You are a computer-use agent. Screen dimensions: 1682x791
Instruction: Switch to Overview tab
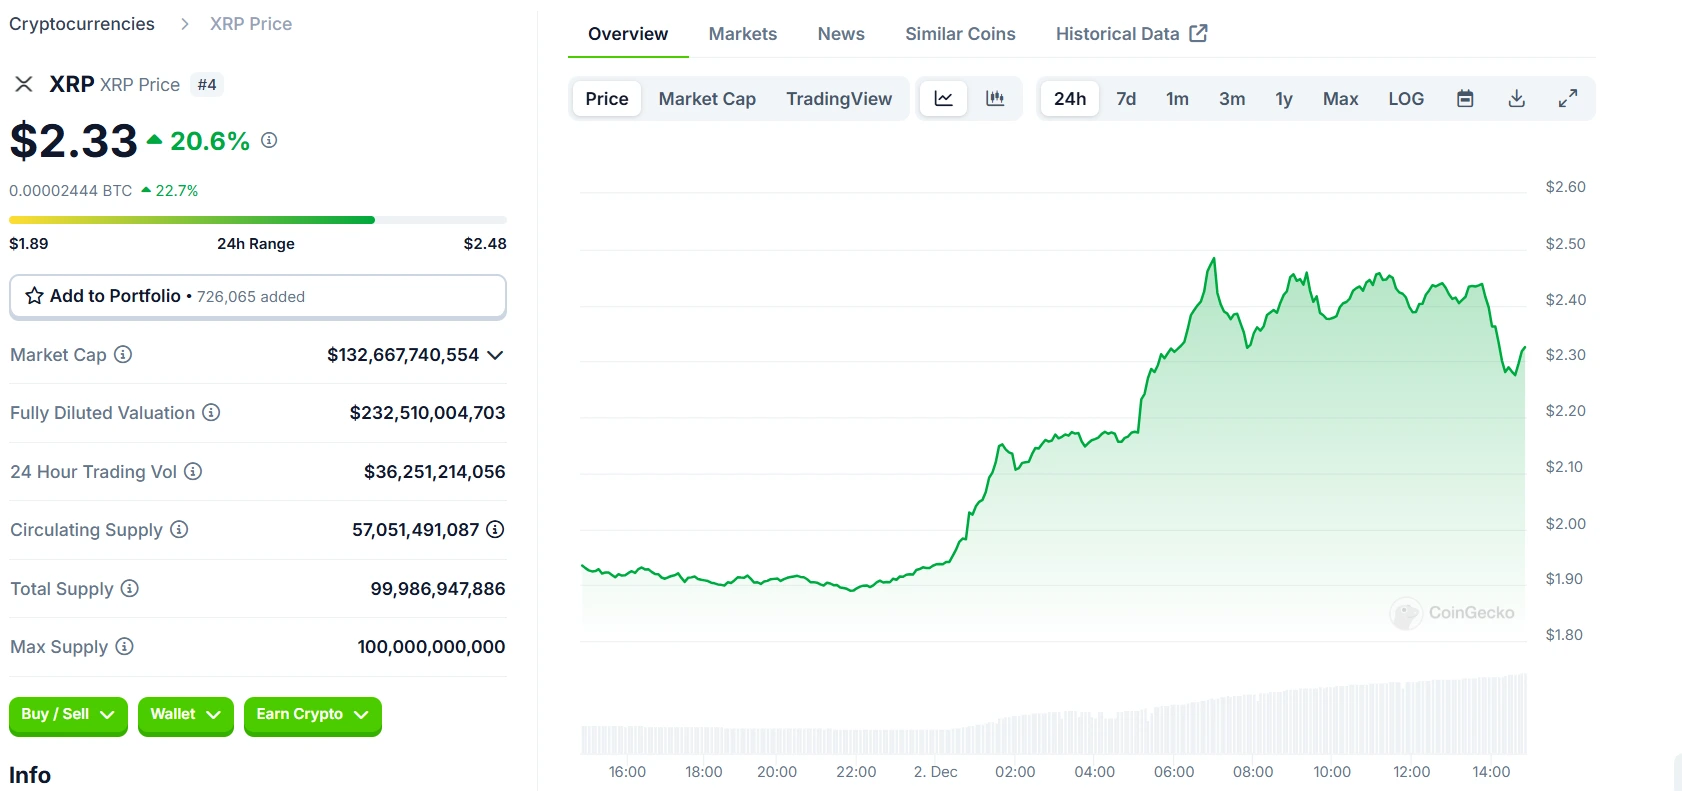[x=628, y=34]
